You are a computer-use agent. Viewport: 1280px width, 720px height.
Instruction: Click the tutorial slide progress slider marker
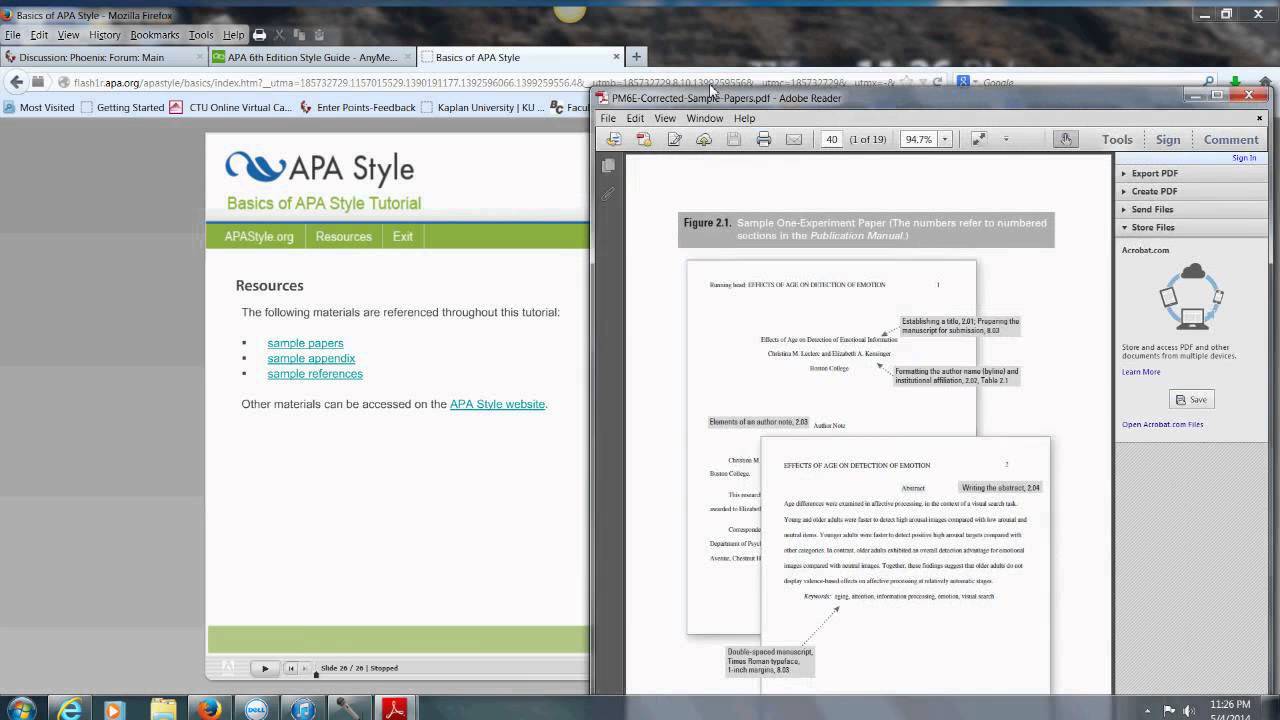(316, 675)
